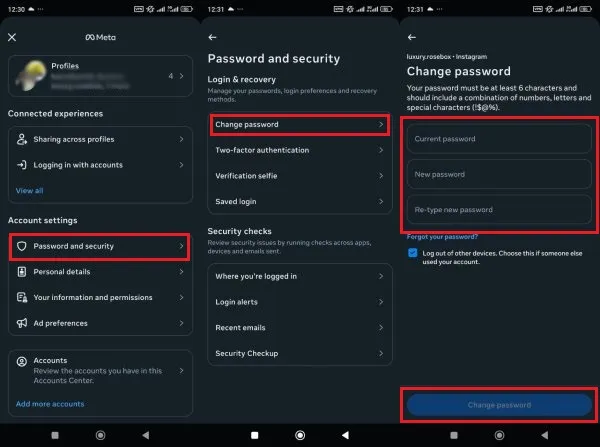Tap home circle in left phone
The width and height of the screenshot is (600, 447).
tap(100, 435)
